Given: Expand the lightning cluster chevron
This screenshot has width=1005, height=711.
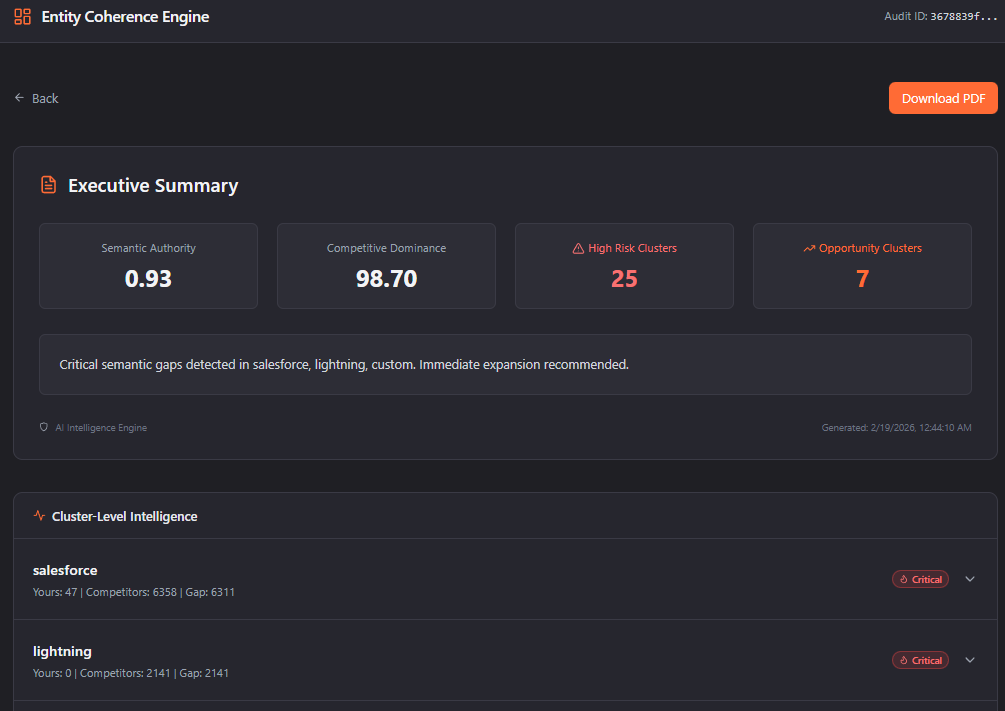Looking at the screenshot, I should 969,660.
